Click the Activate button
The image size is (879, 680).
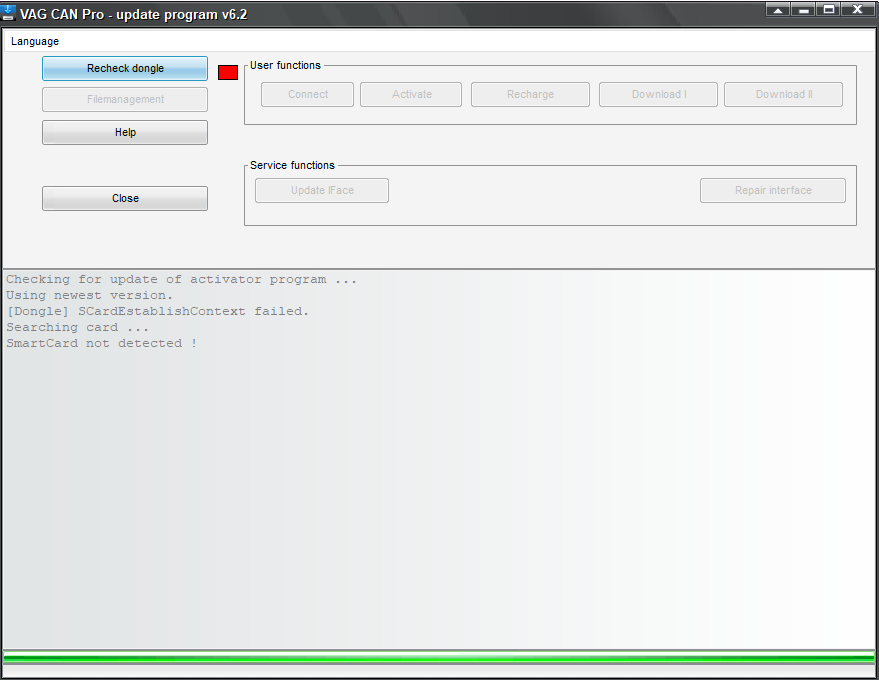[x=411, y=94]
